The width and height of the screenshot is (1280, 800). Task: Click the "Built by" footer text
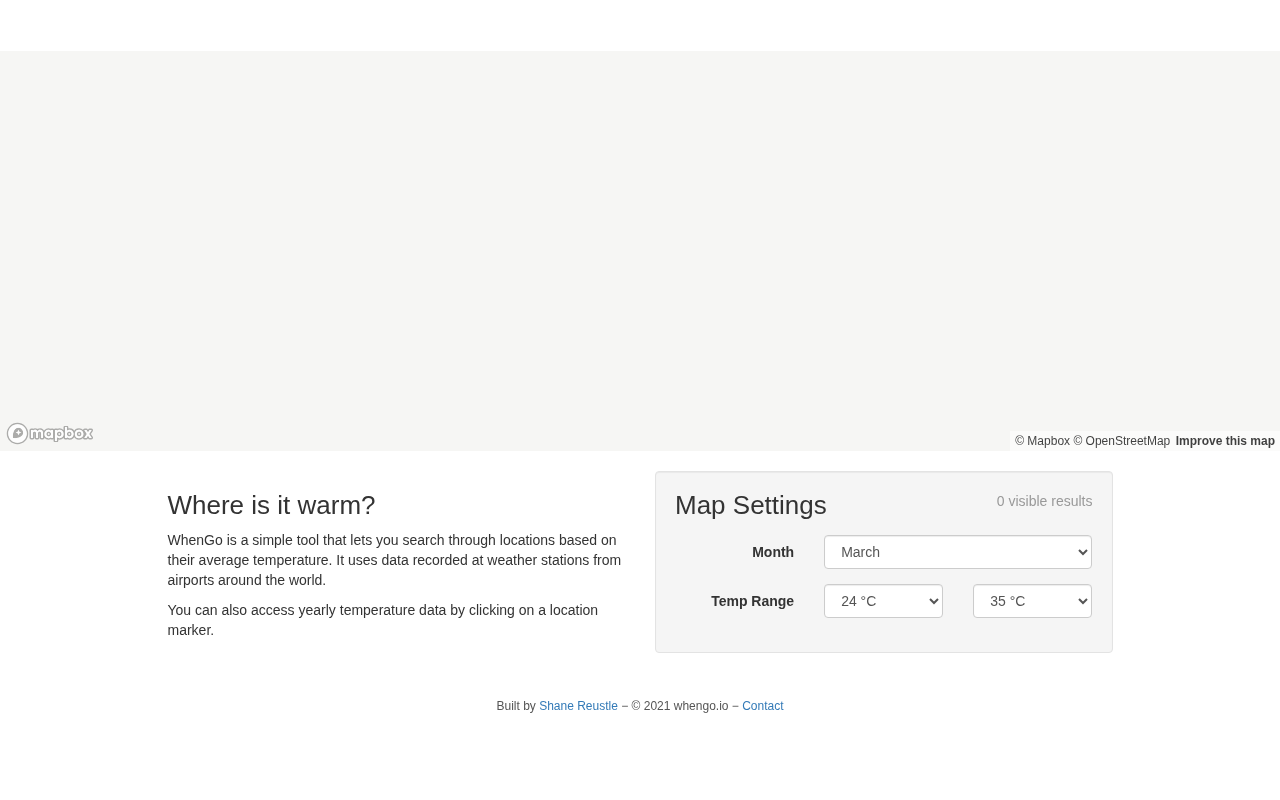point(516,706)
